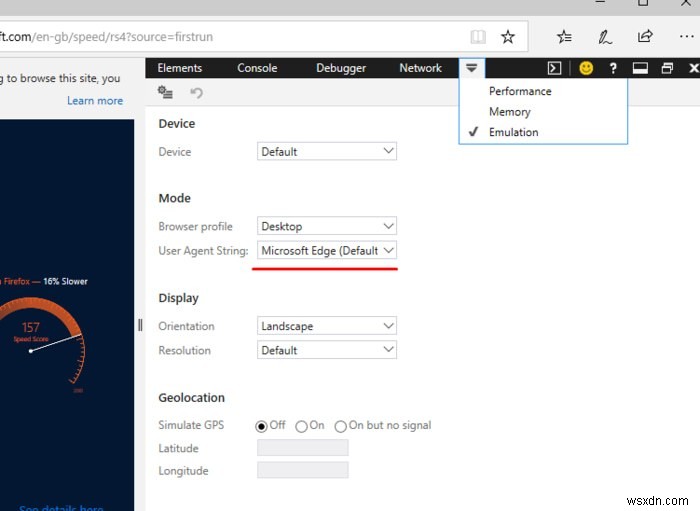Viewport: 700px width, 511px height.
Task: Dock DevTools to bottom icon
Action: 640,68
